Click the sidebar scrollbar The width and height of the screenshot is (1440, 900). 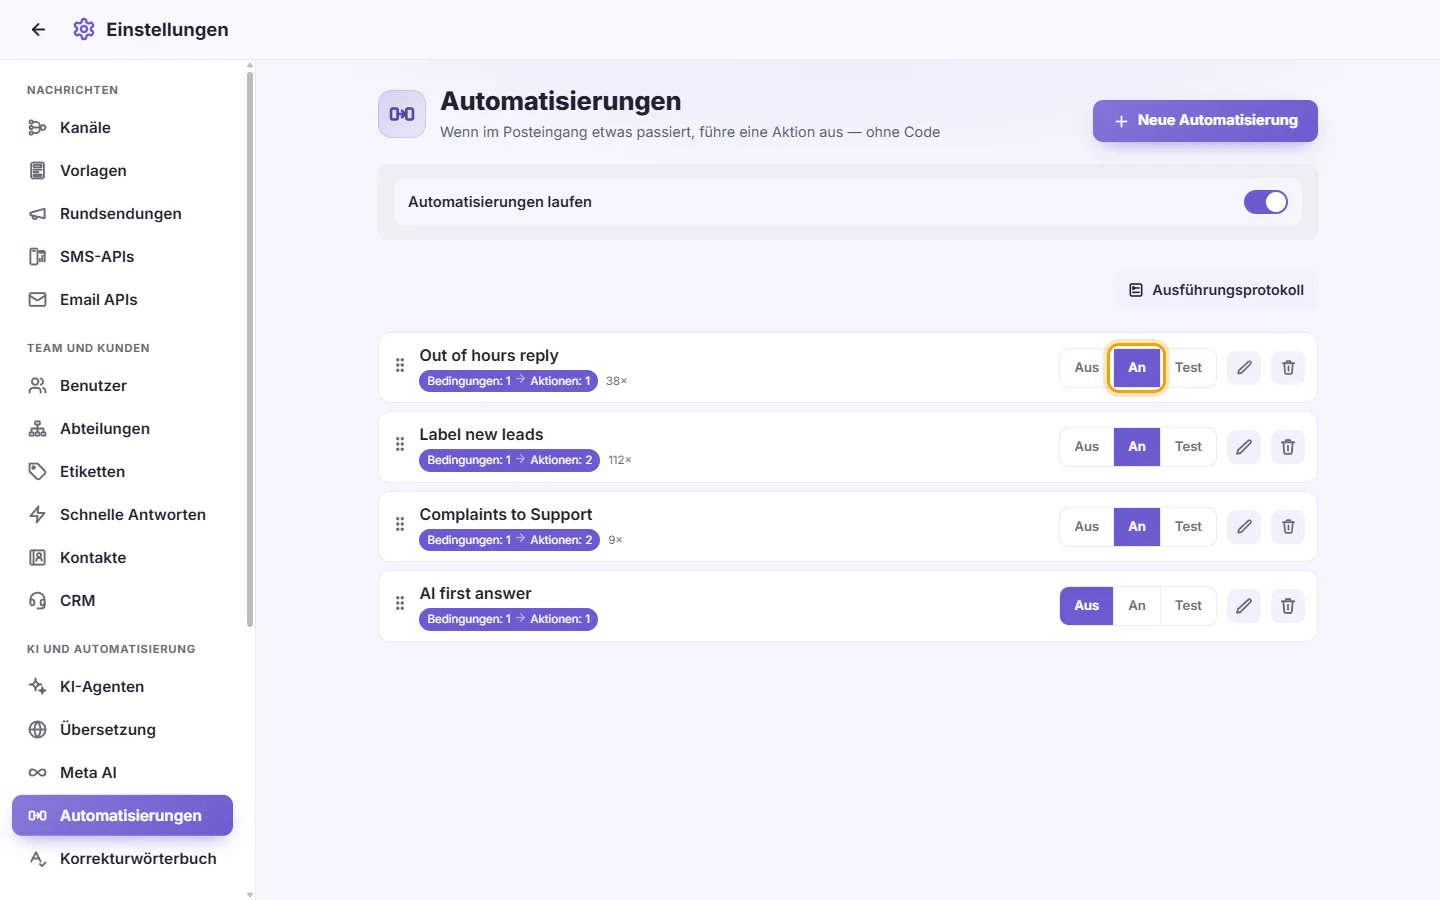click(x=250, y=350)
